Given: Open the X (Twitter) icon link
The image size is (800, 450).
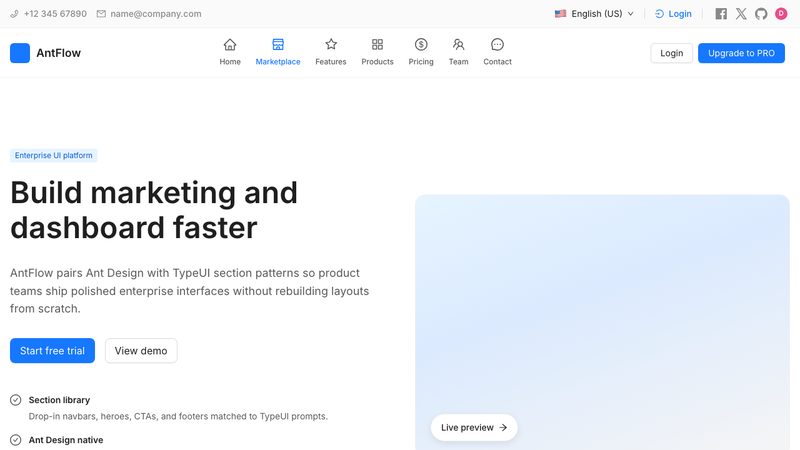Looking at the screenshot, I should 741,14.
